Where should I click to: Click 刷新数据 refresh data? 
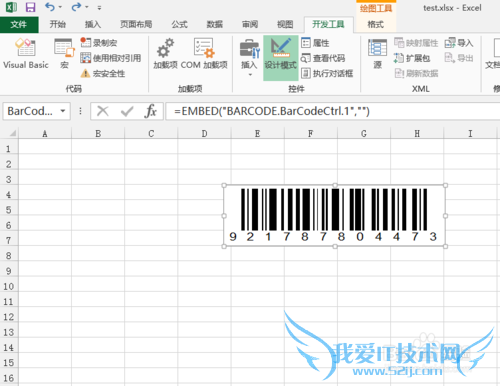click(416, 73)
